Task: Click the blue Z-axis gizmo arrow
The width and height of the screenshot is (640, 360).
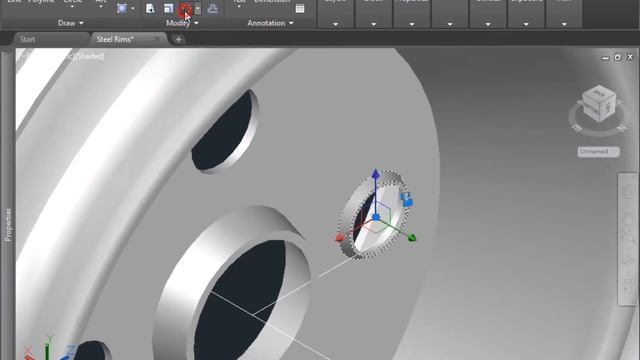Action: pyautogui.click(x=376, y=174)
